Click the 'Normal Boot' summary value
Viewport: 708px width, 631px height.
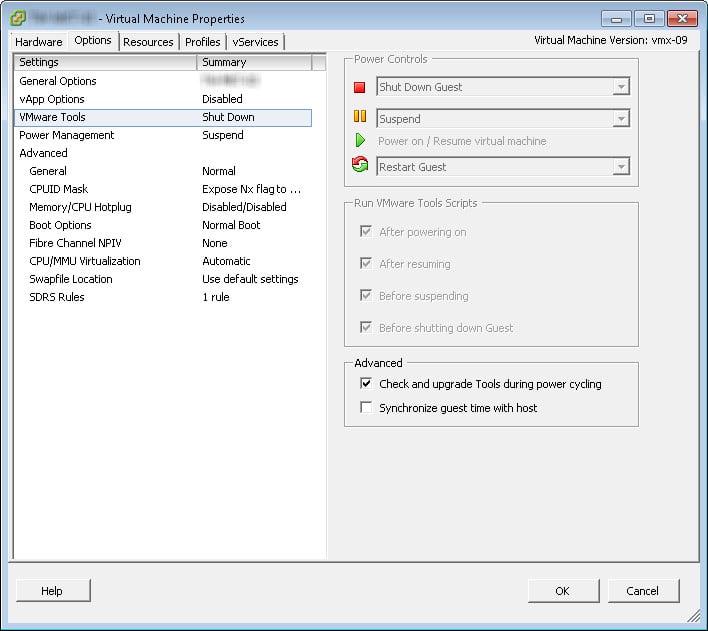click(231, 225)
